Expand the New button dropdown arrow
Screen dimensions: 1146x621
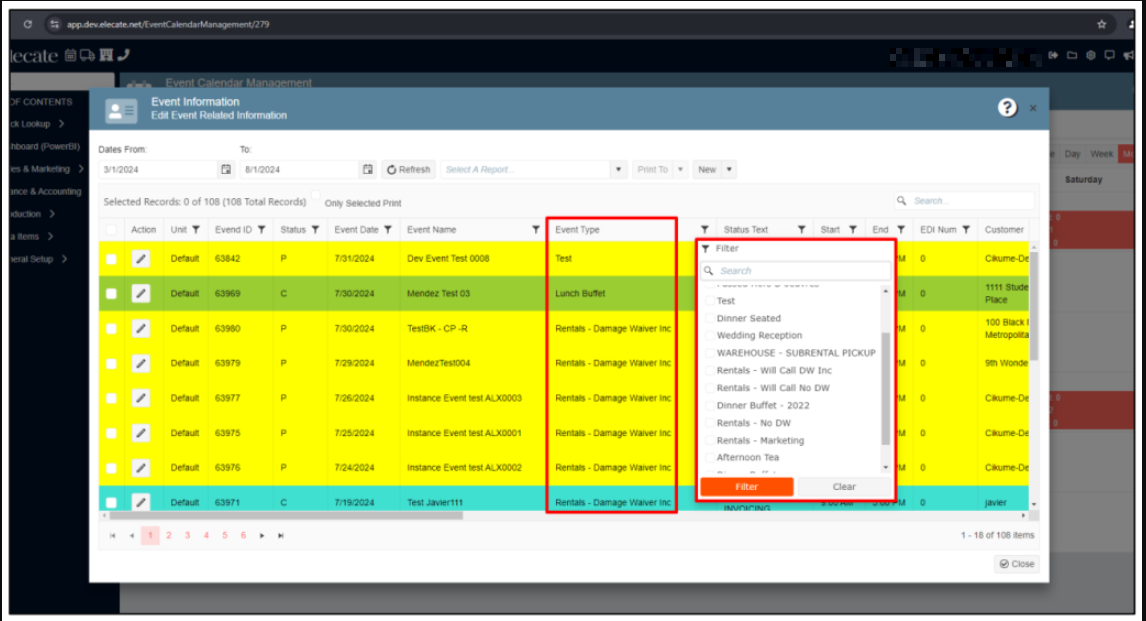pos(729,170)
